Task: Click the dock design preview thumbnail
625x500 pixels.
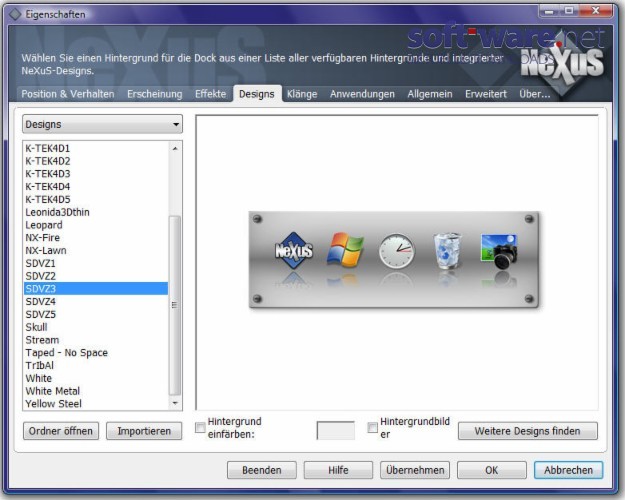Action: click(394, 260)
